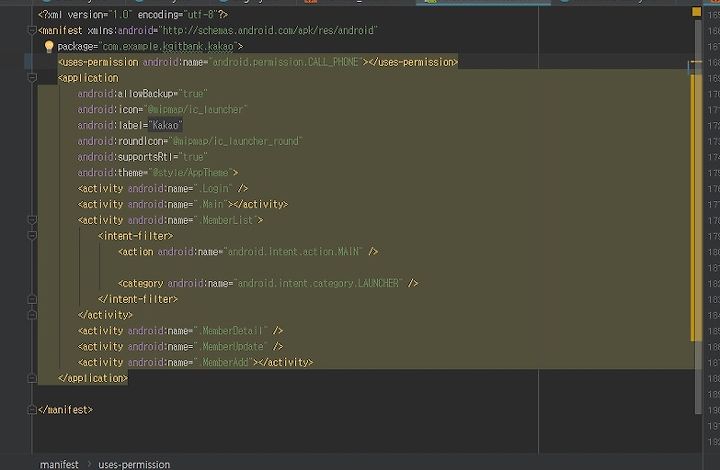720x470 pixels.
Task: Click the android.intent.action.MAIN action line
Action: pos(248,252)
